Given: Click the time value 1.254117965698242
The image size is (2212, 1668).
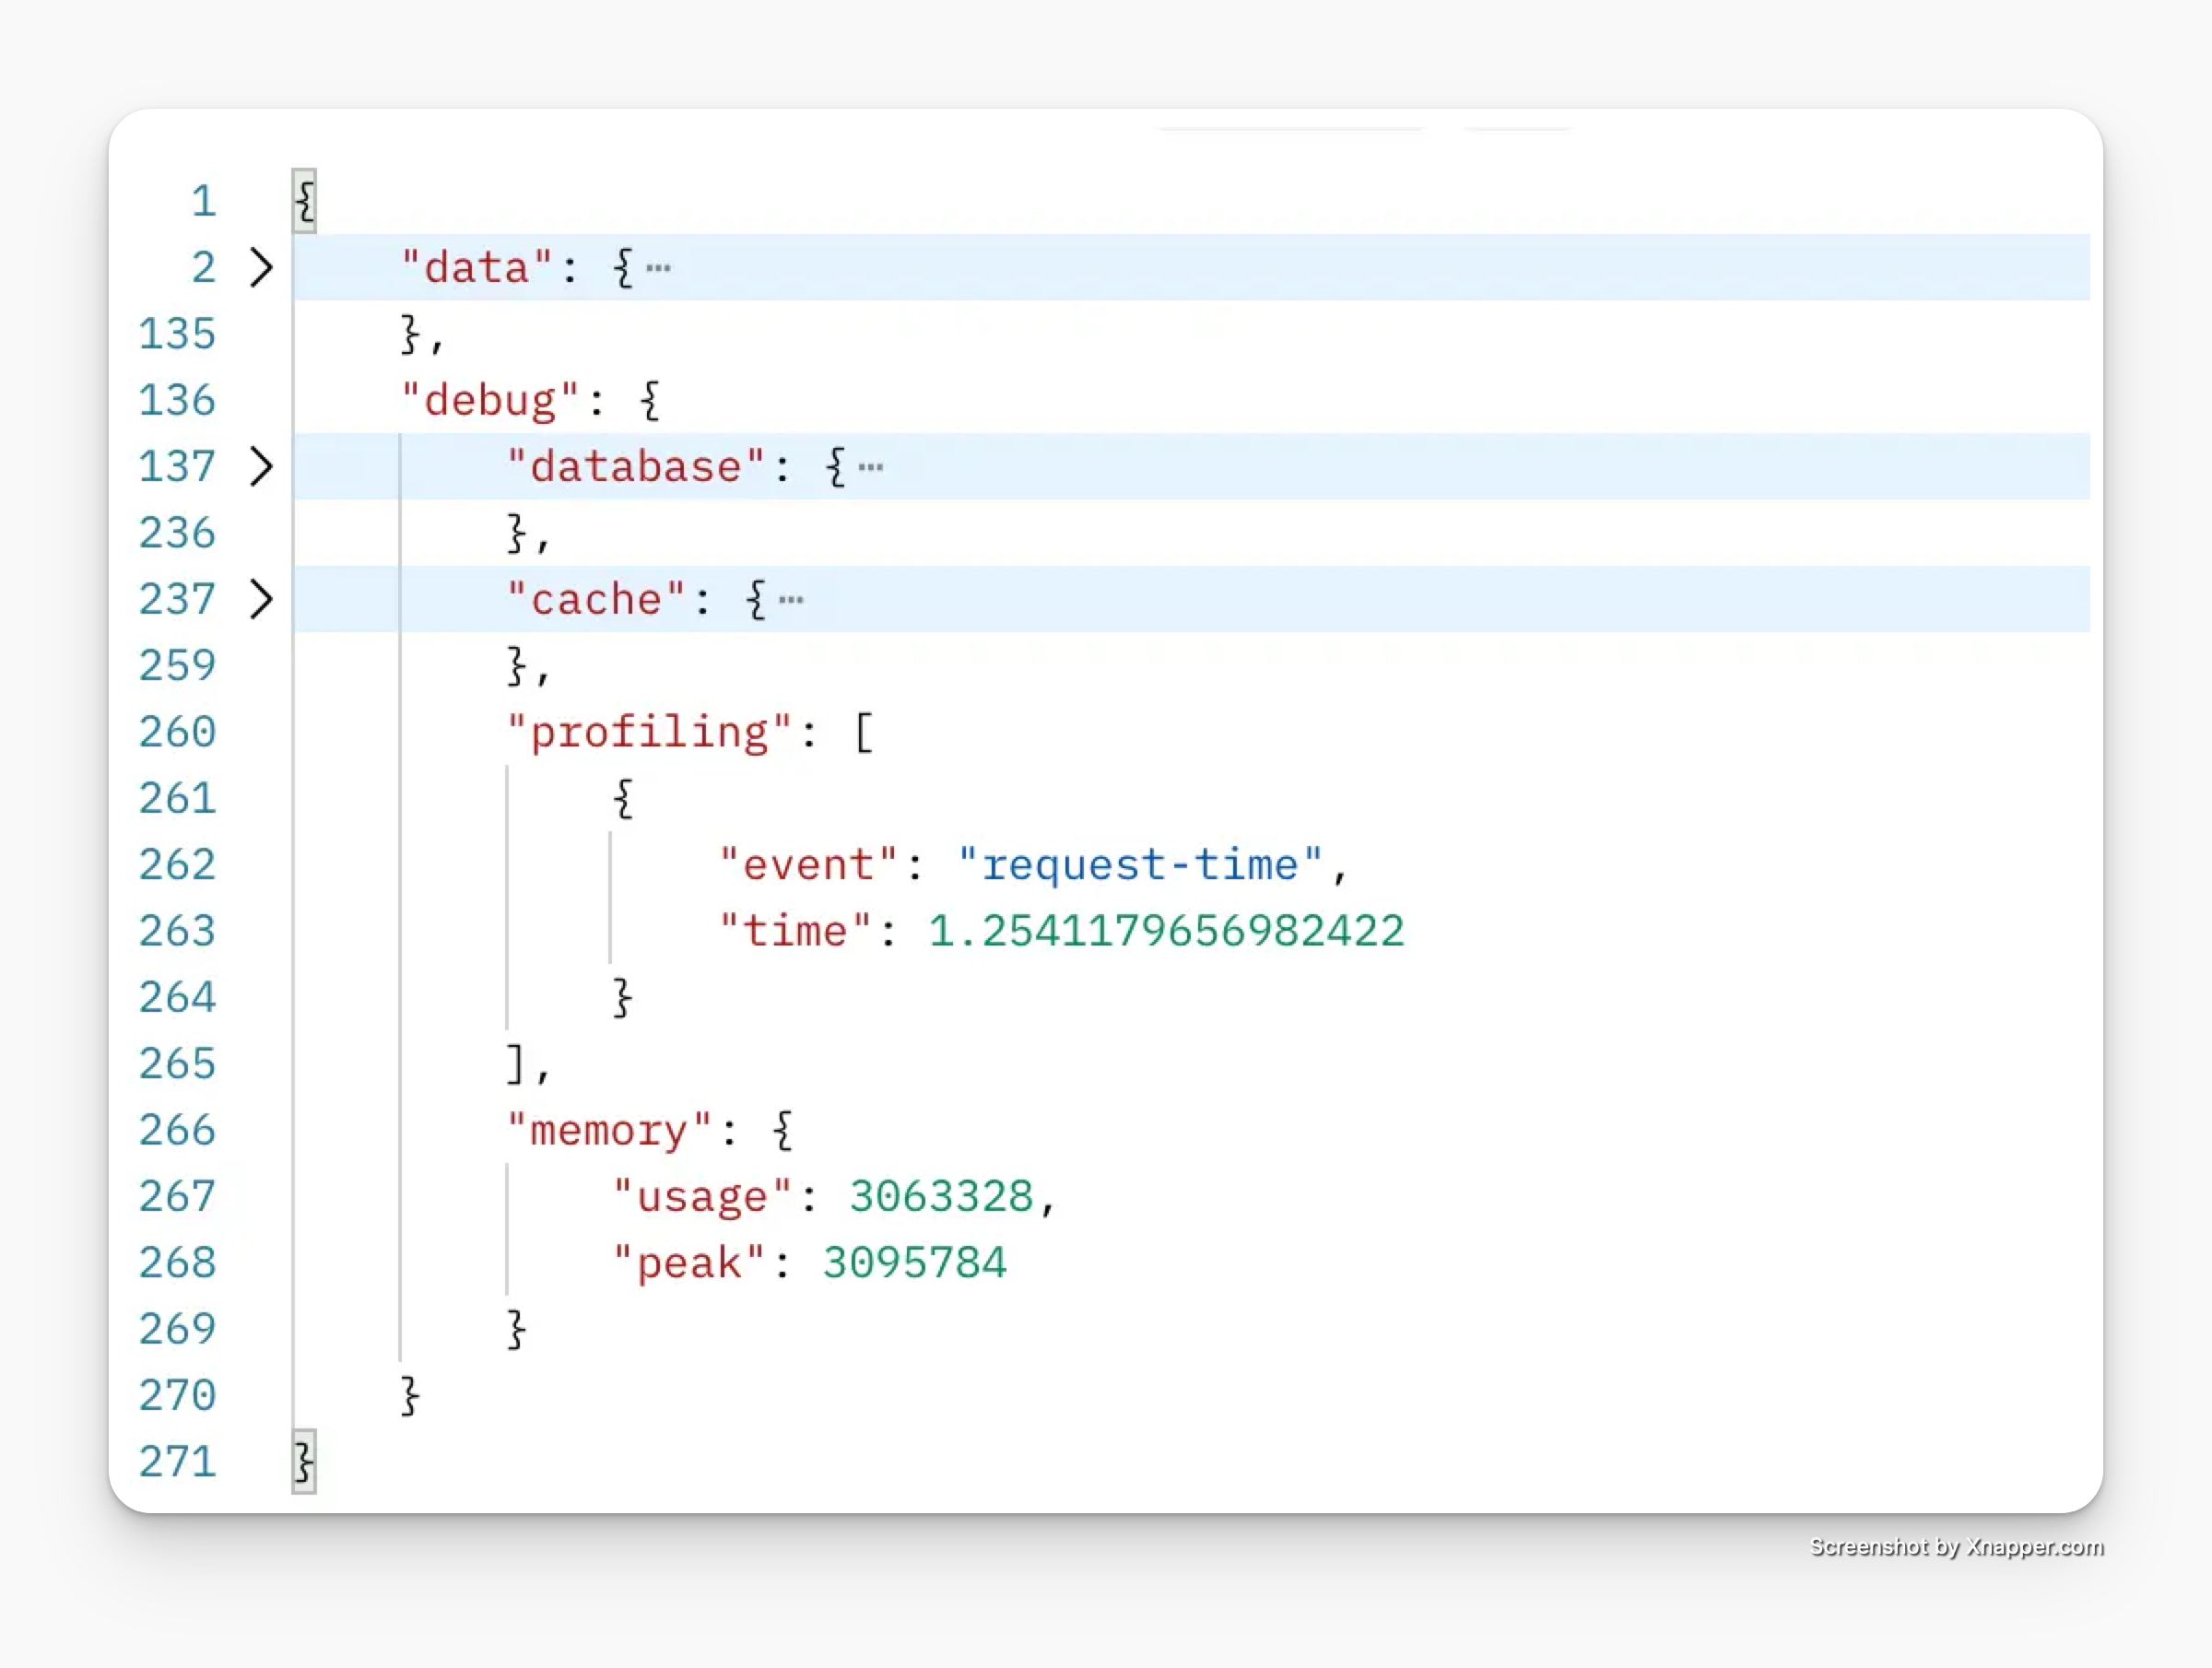Looking at the screenshot, I should (1166, 931).
